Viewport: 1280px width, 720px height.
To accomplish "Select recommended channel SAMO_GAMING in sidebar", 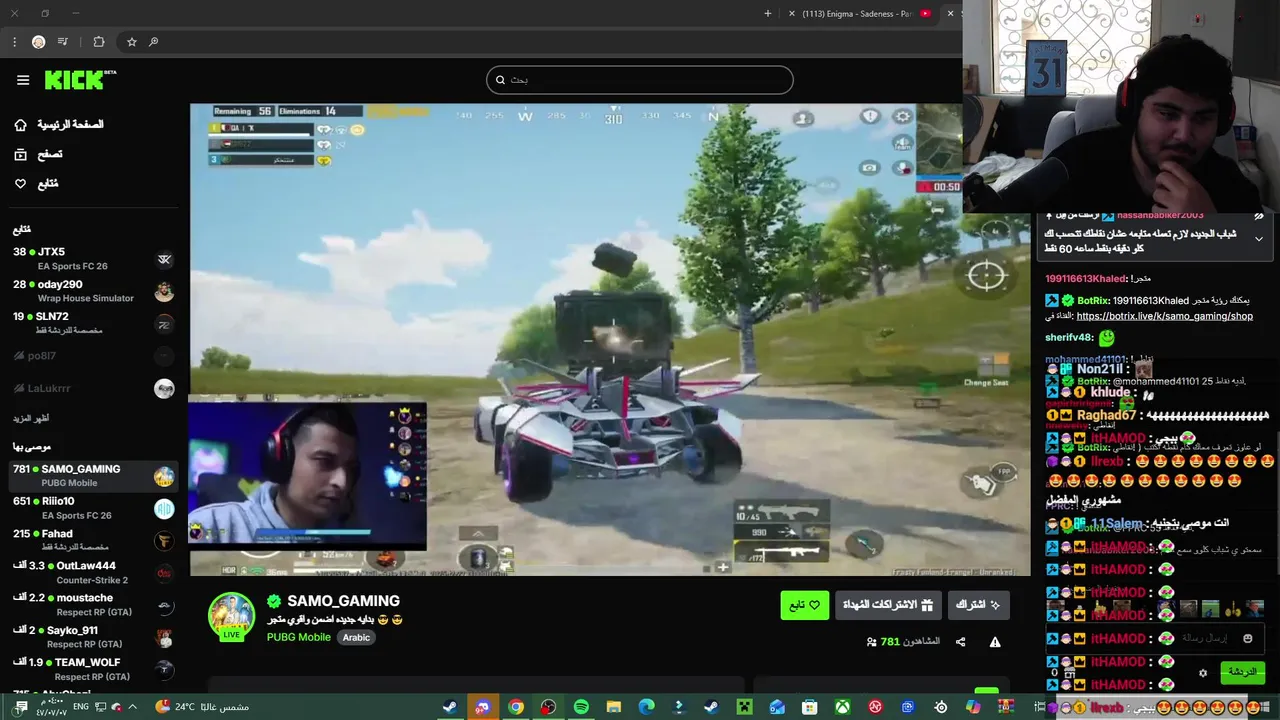I will (x=93, y=475).
